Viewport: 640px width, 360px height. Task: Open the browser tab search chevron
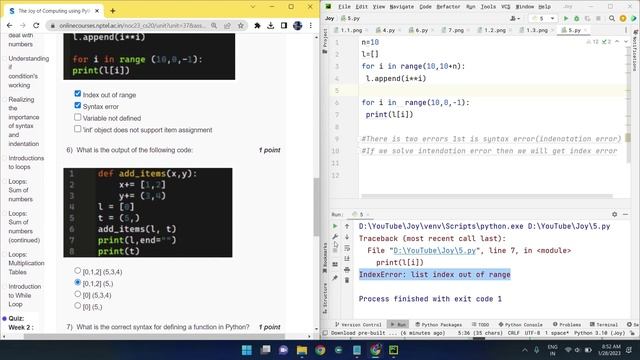pyautogui.click(x=253, y=7)
